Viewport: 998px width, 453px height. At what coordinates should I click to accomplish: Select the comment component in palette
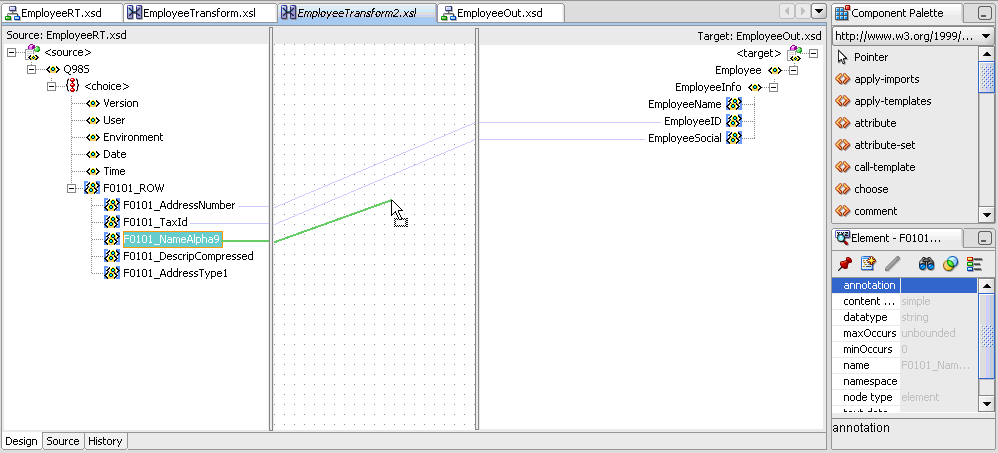click(876, 211)
